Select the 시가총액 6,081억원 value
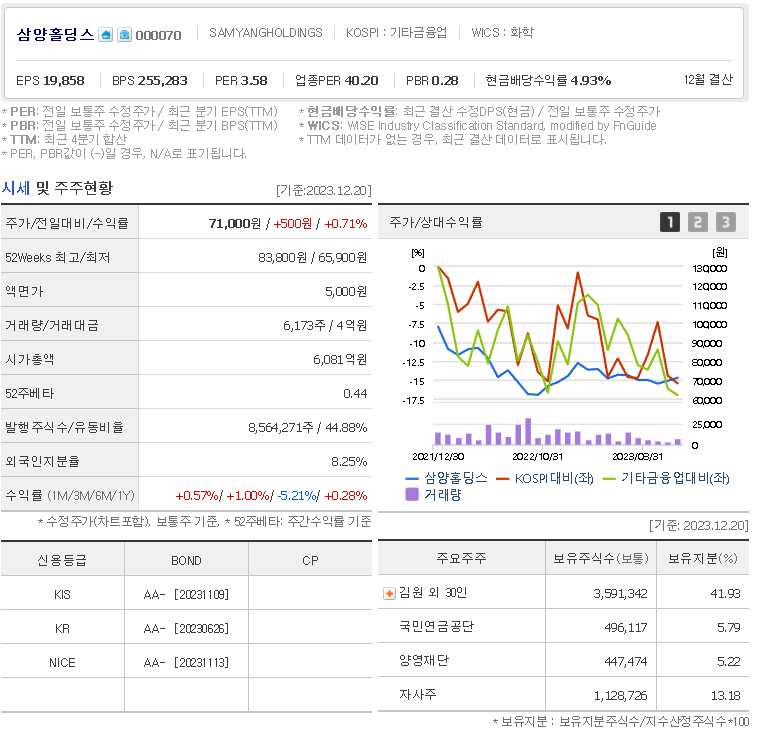The height and width of the screenshot is (738, 758). (340, 360)
